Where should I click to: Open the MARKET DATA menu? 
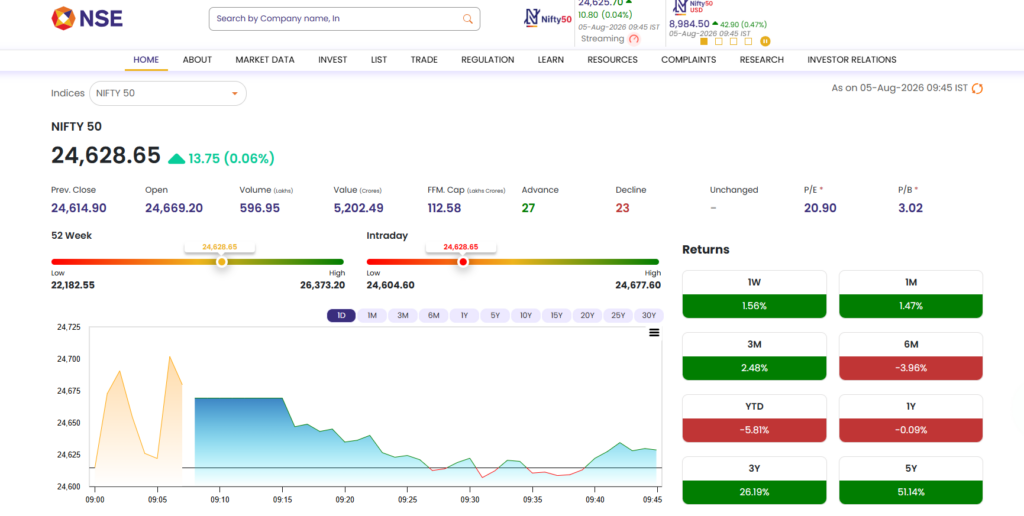264,59
